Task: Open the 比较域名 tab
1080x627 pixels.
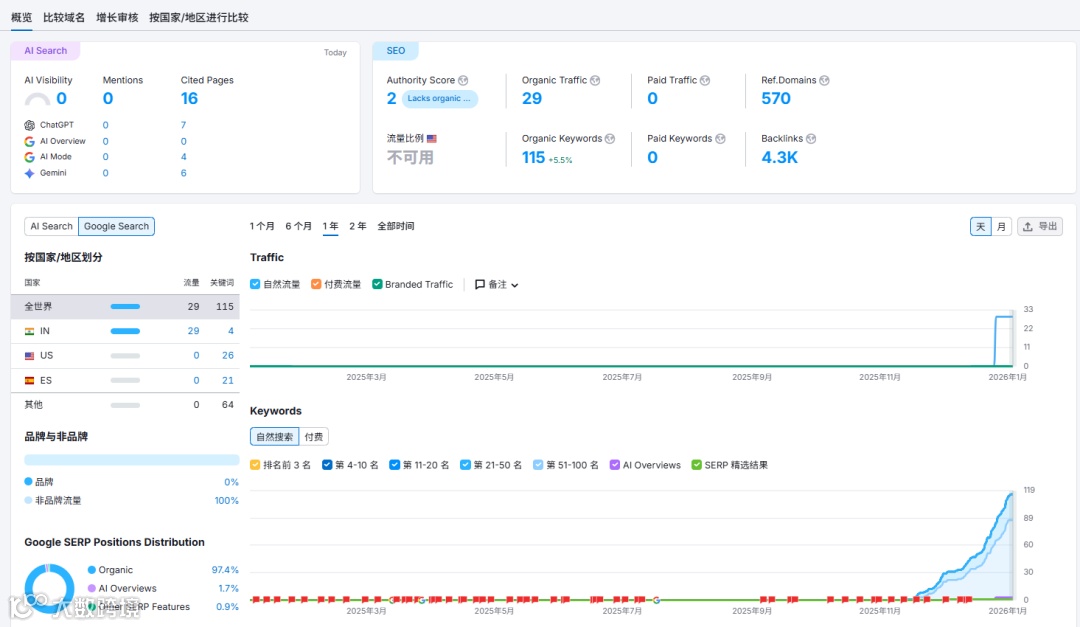Action: tap(64, 17)
